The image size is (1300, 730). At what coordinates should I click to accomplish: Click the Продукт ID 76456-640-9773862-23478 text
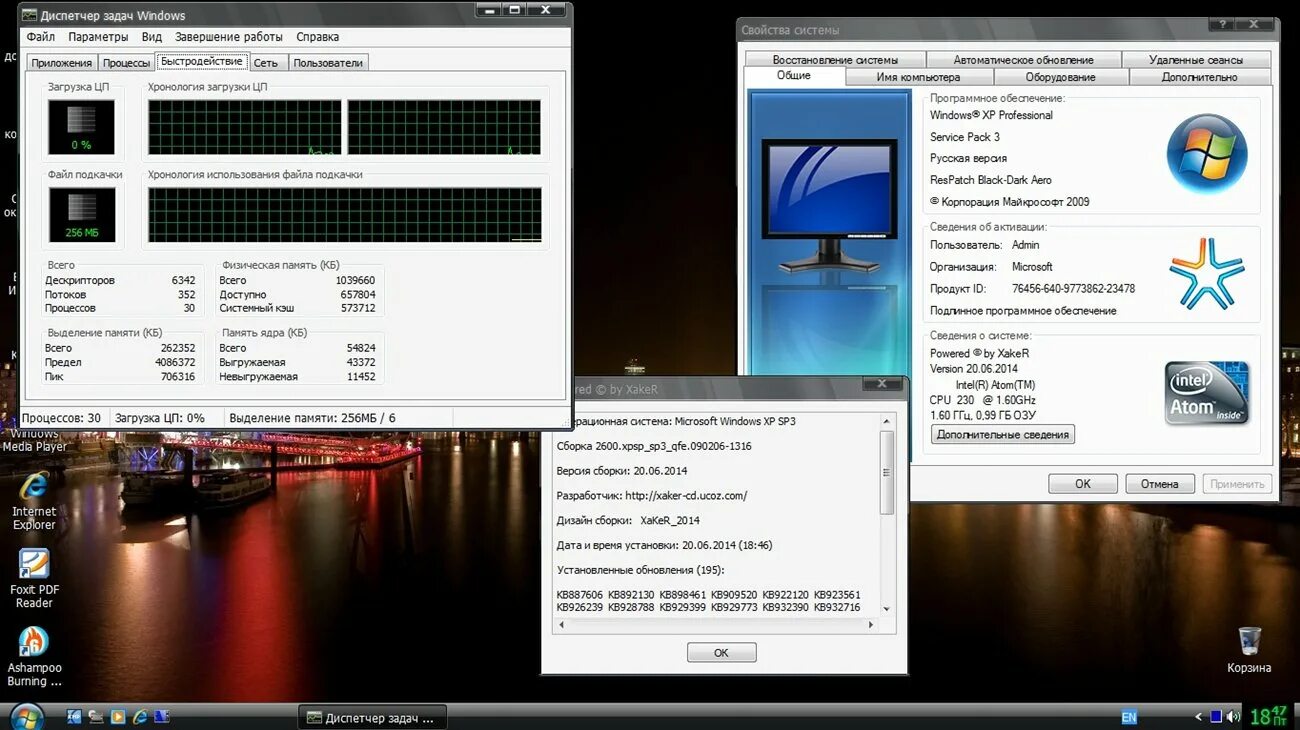click(1032, 288)
